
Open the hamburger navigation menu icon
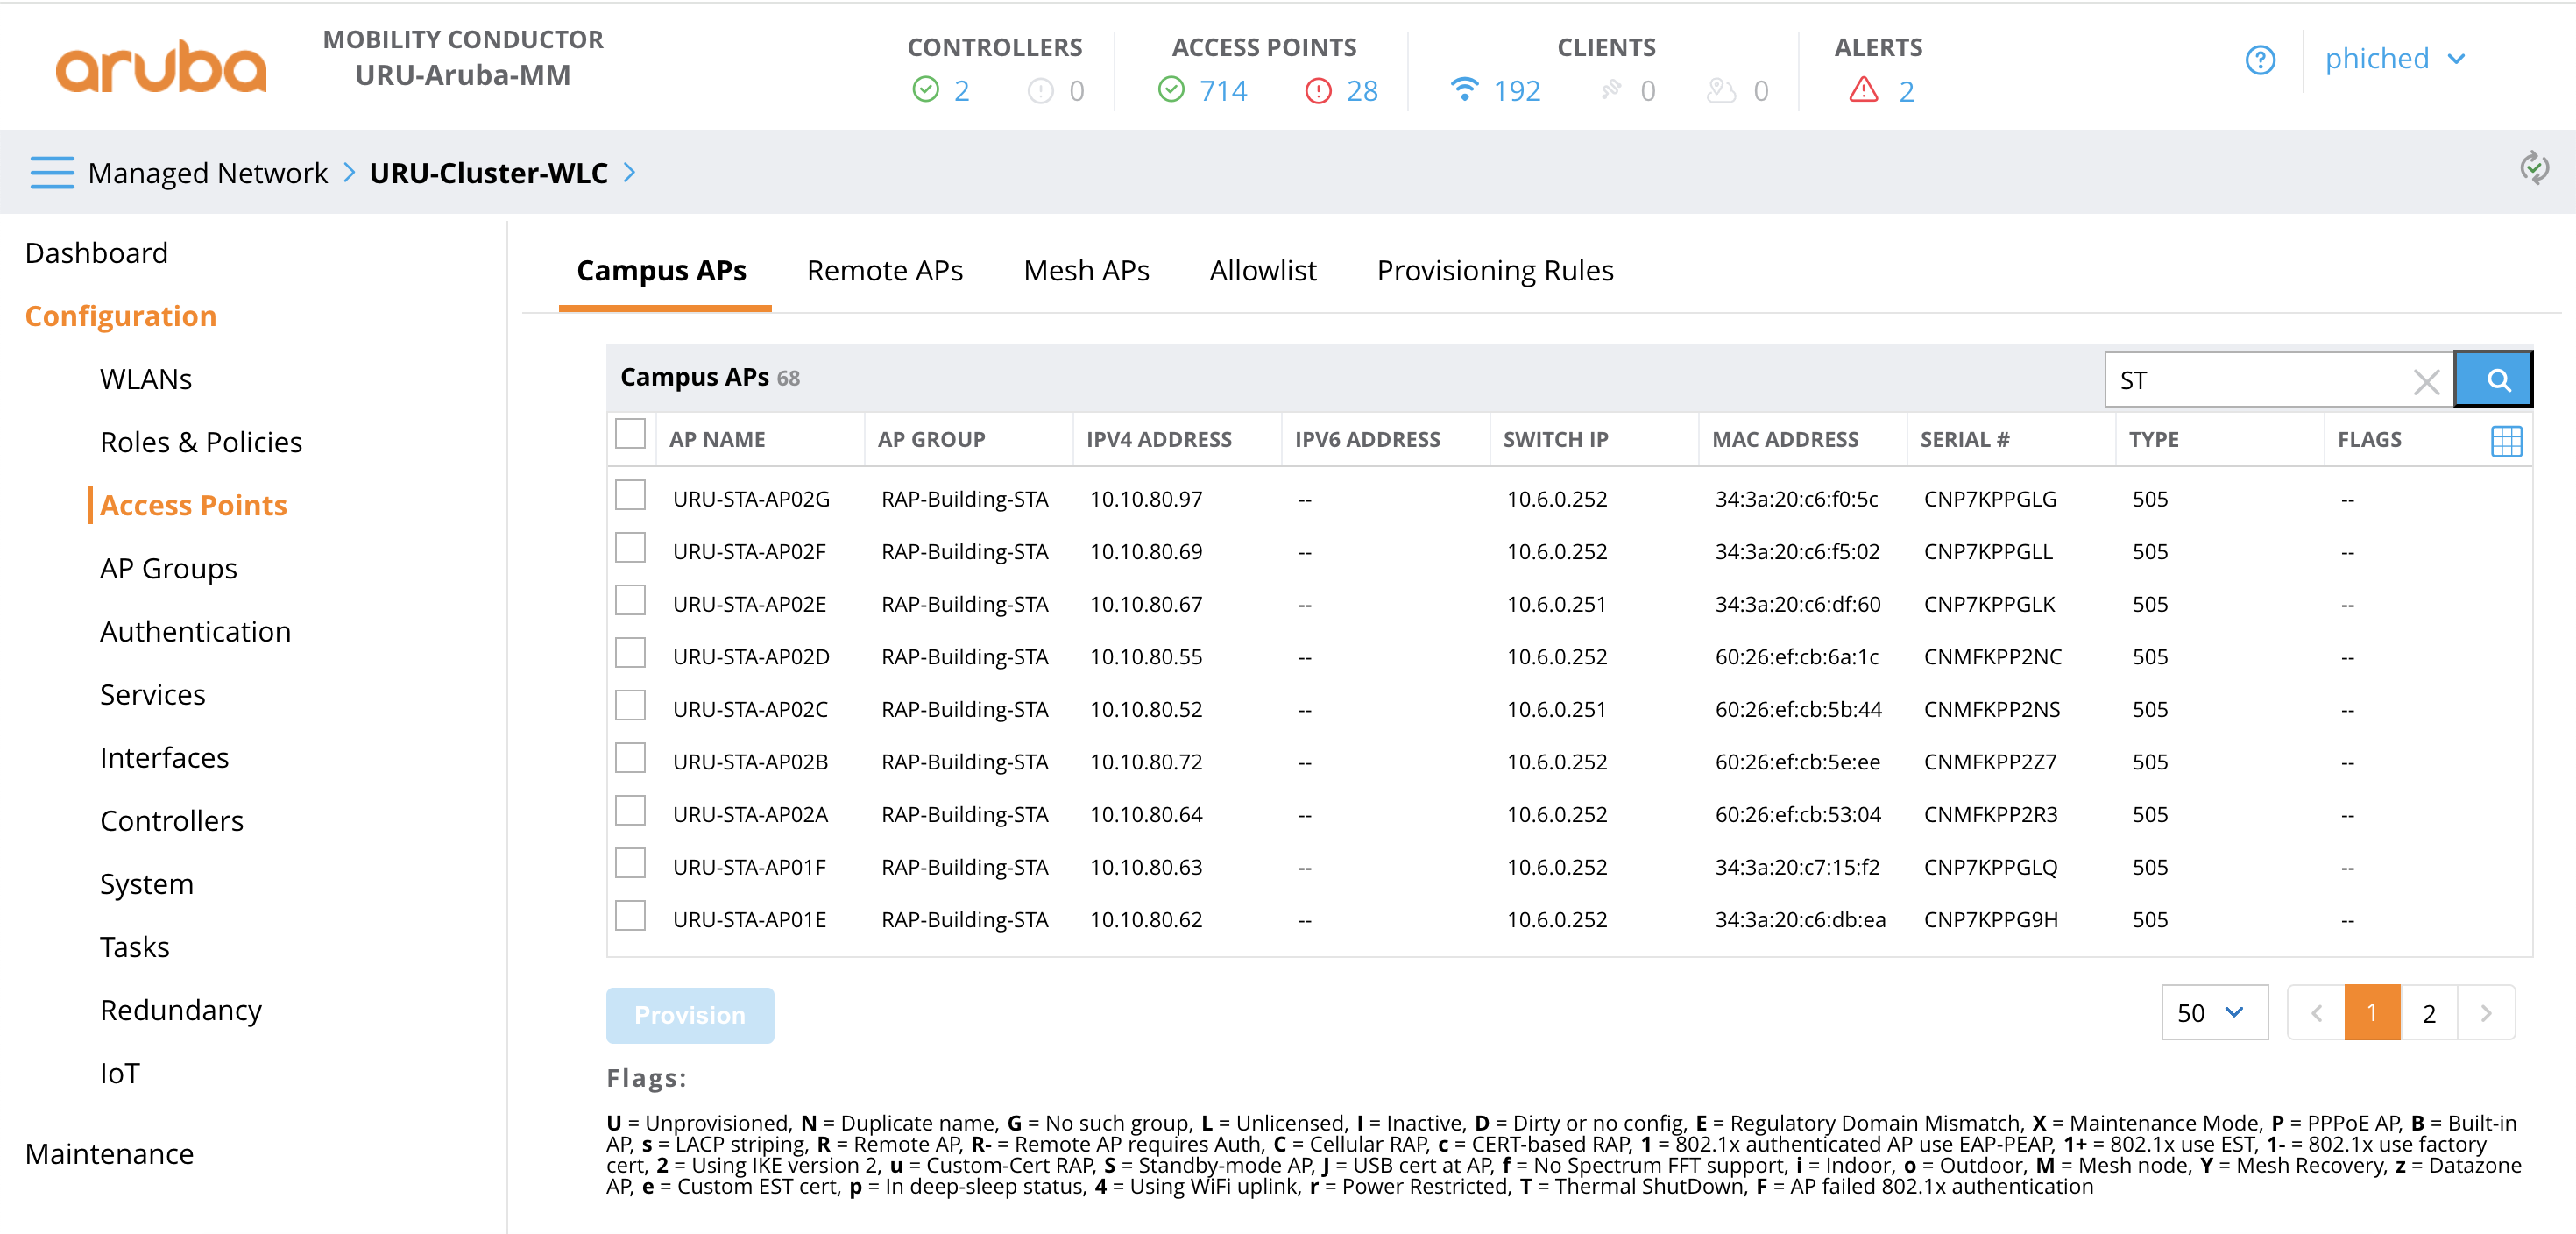(52, 173)
